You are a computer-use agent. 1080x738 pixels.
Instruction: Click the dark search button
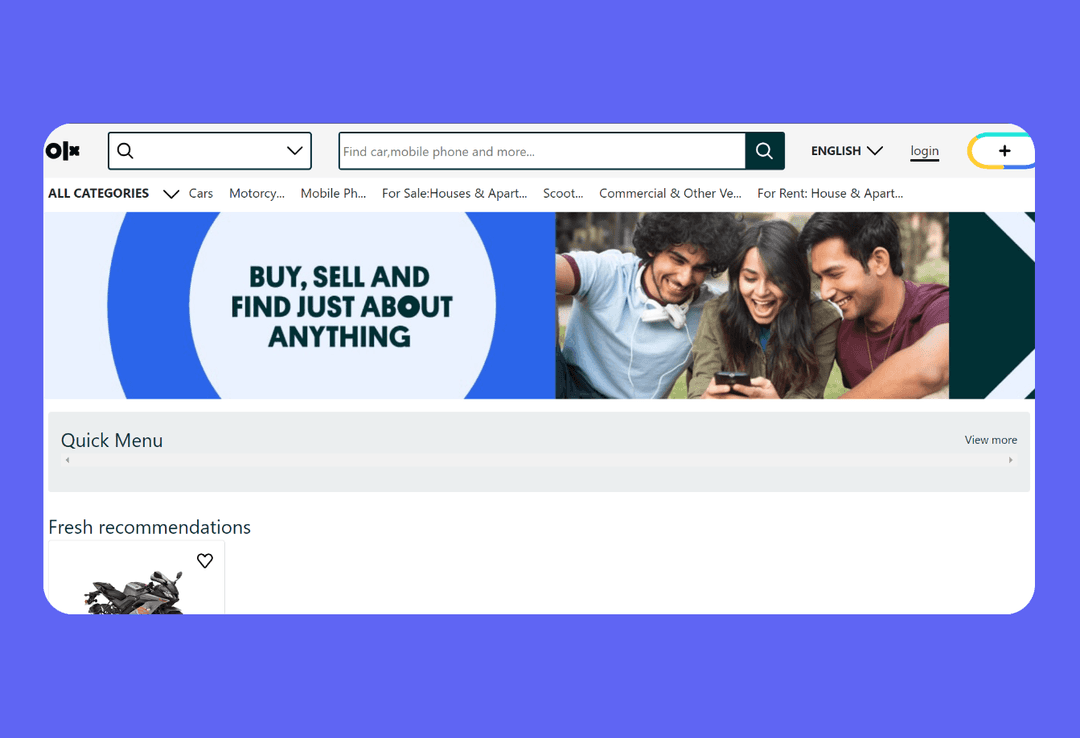point(765,151)
